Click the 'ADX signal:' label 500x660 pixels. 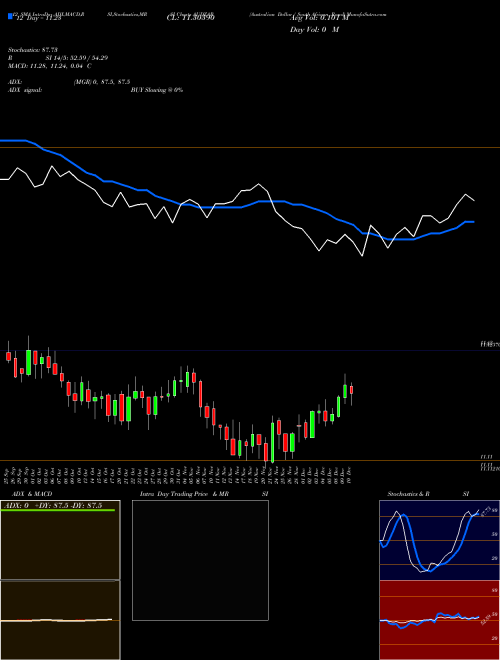(x=25, y=90)
